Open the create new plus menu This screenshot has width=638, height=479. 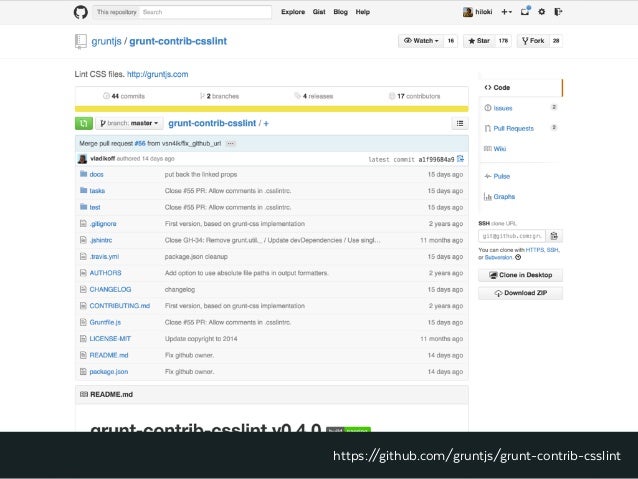coord(506,12)
